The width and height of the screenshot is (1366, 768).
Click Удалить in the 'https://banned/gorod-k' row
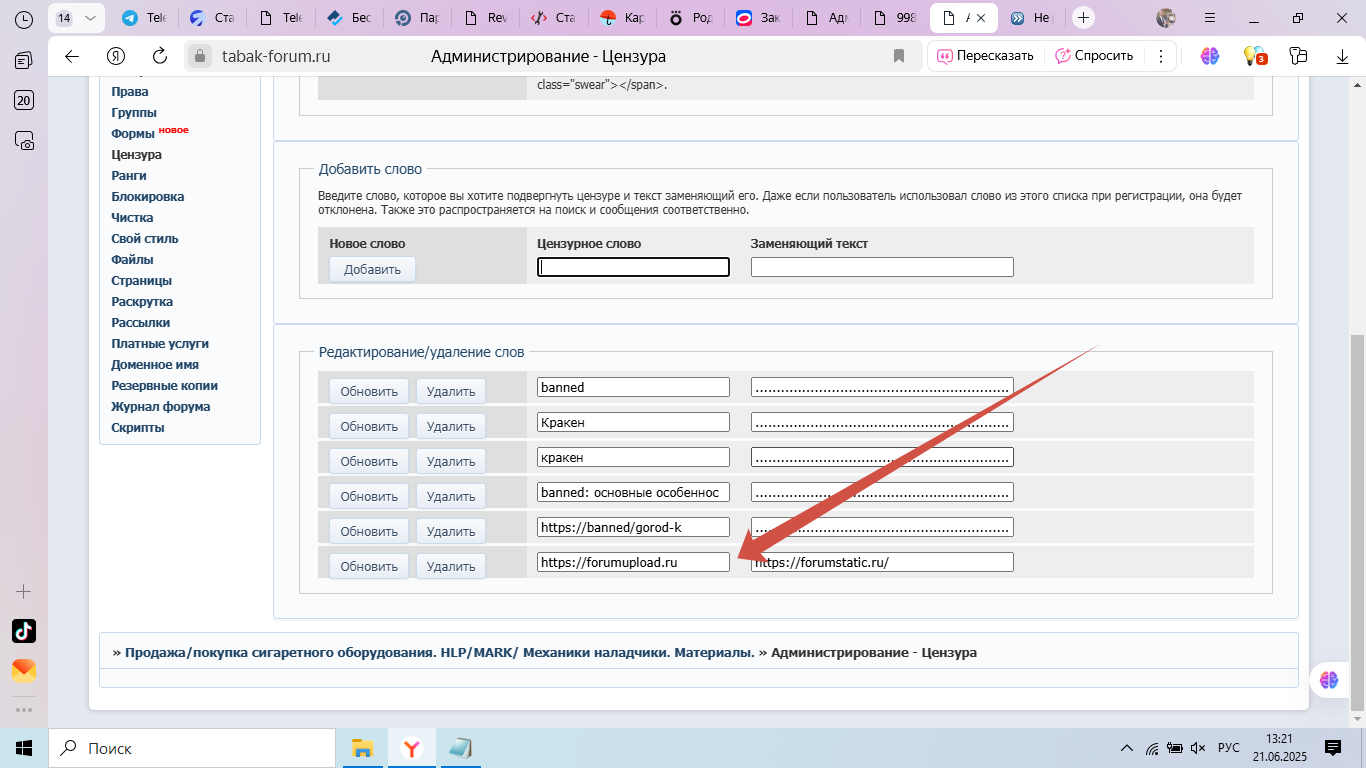(x=451, y=531)
